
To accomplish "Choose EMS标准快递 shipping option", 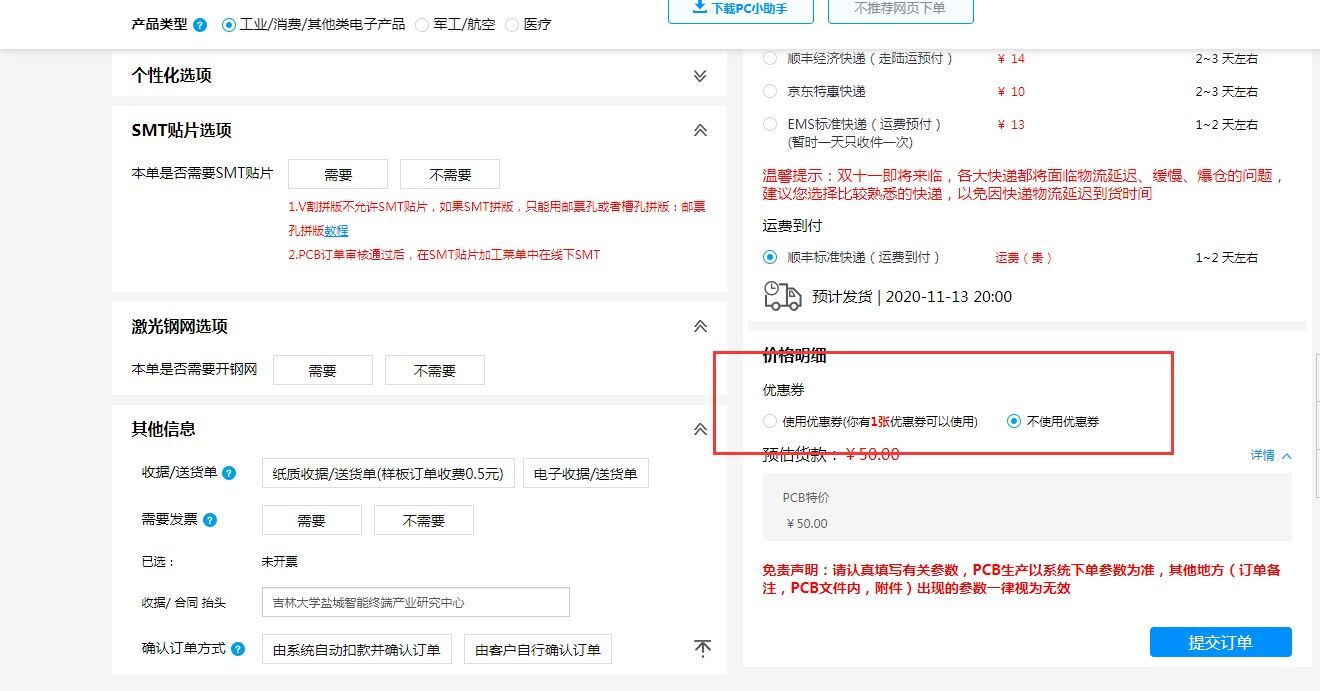I will [770, 124].
